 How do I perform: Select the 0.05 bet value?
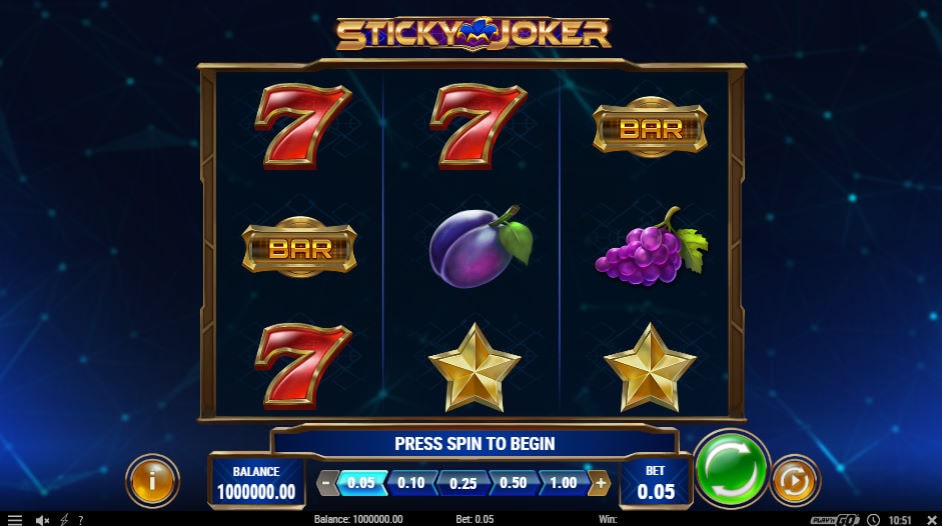[x=361, y=483]
